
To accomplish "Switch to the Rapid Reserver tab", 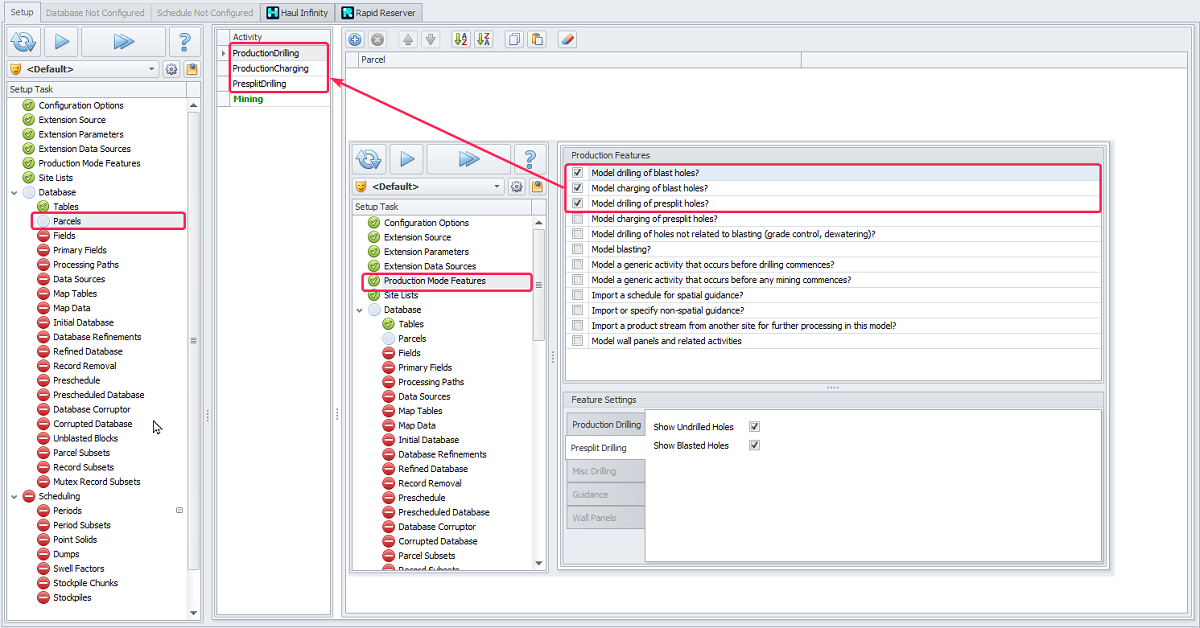I will (x=378, y=13).
